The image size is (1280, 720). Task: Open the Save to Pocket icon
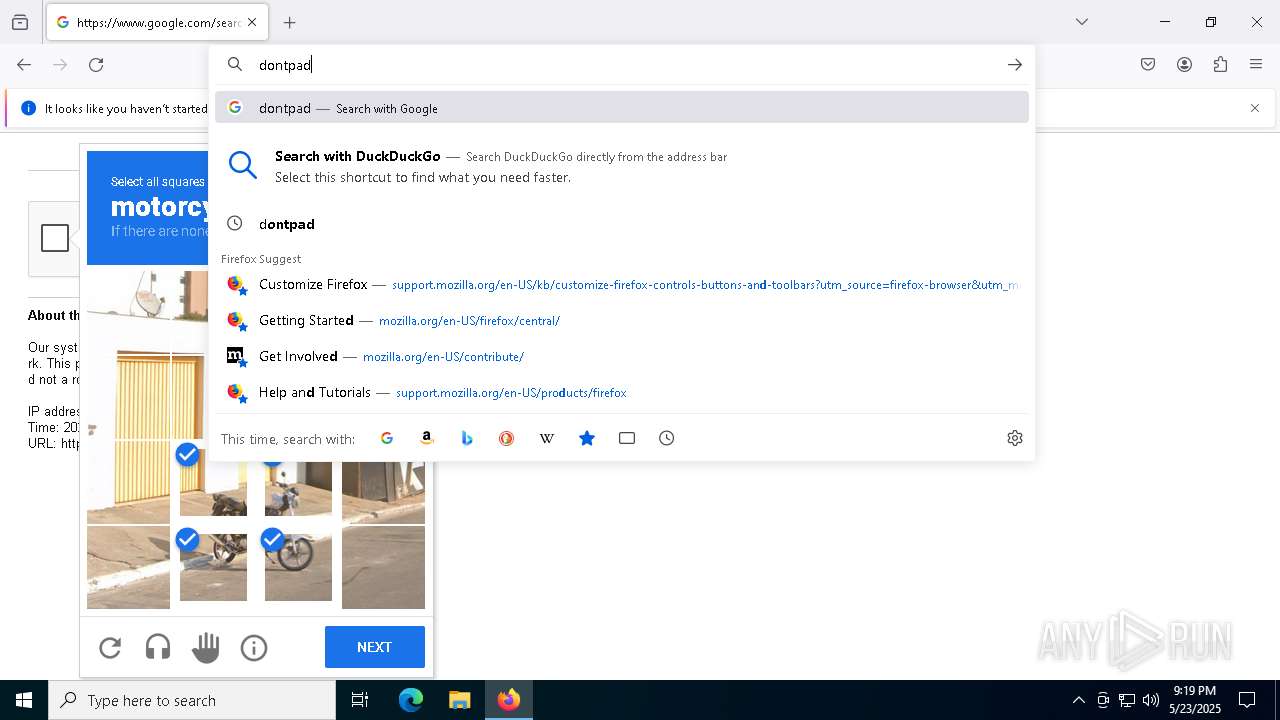(x=1148, y=65)
